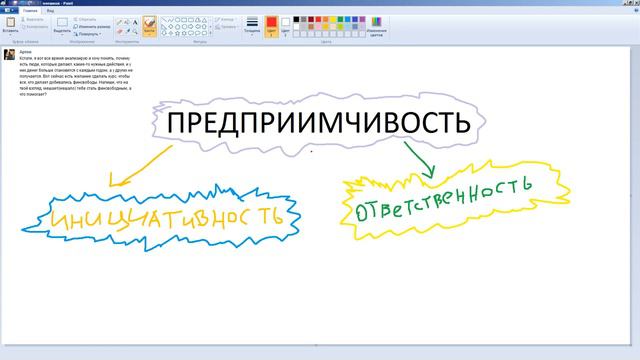Image resolution: width=640 pixels, height=360 pixels.
Task: Expand the shapes gallery more arrow
Action: [211, 33]
